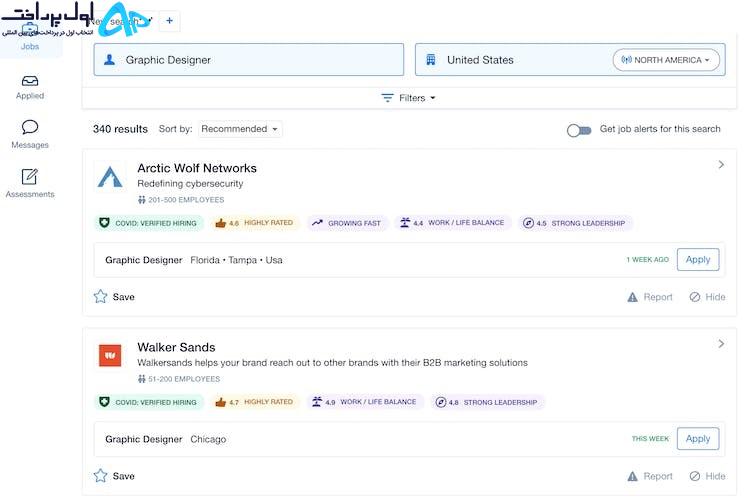Expand Arctic Wolf Networks card chevron
This screenshot has width=744, height=503.
pyautogui.click(x=721, y=165)
